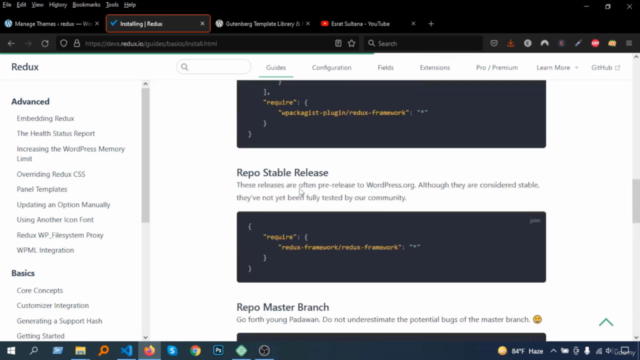Open the View menu

(x=37, y=5)
